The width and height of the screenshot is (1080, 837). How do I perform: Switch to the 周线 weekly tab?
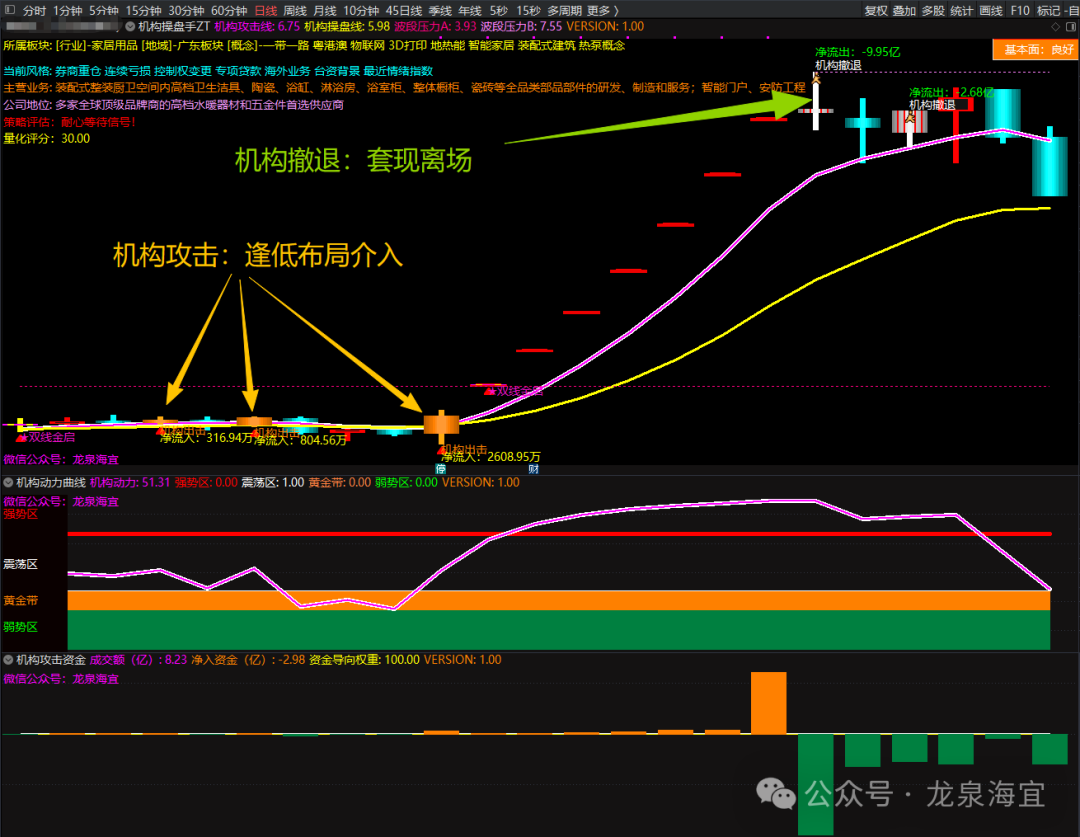pyautogui.click(x=295, y=10)
